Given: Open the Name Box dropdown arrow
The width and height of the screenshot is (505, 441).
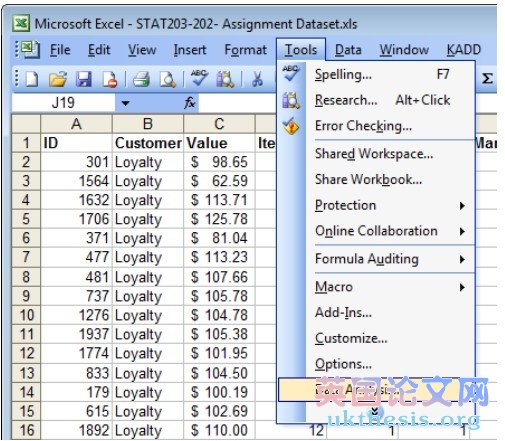Looking at the screenshot, I should tap(125, 103).
